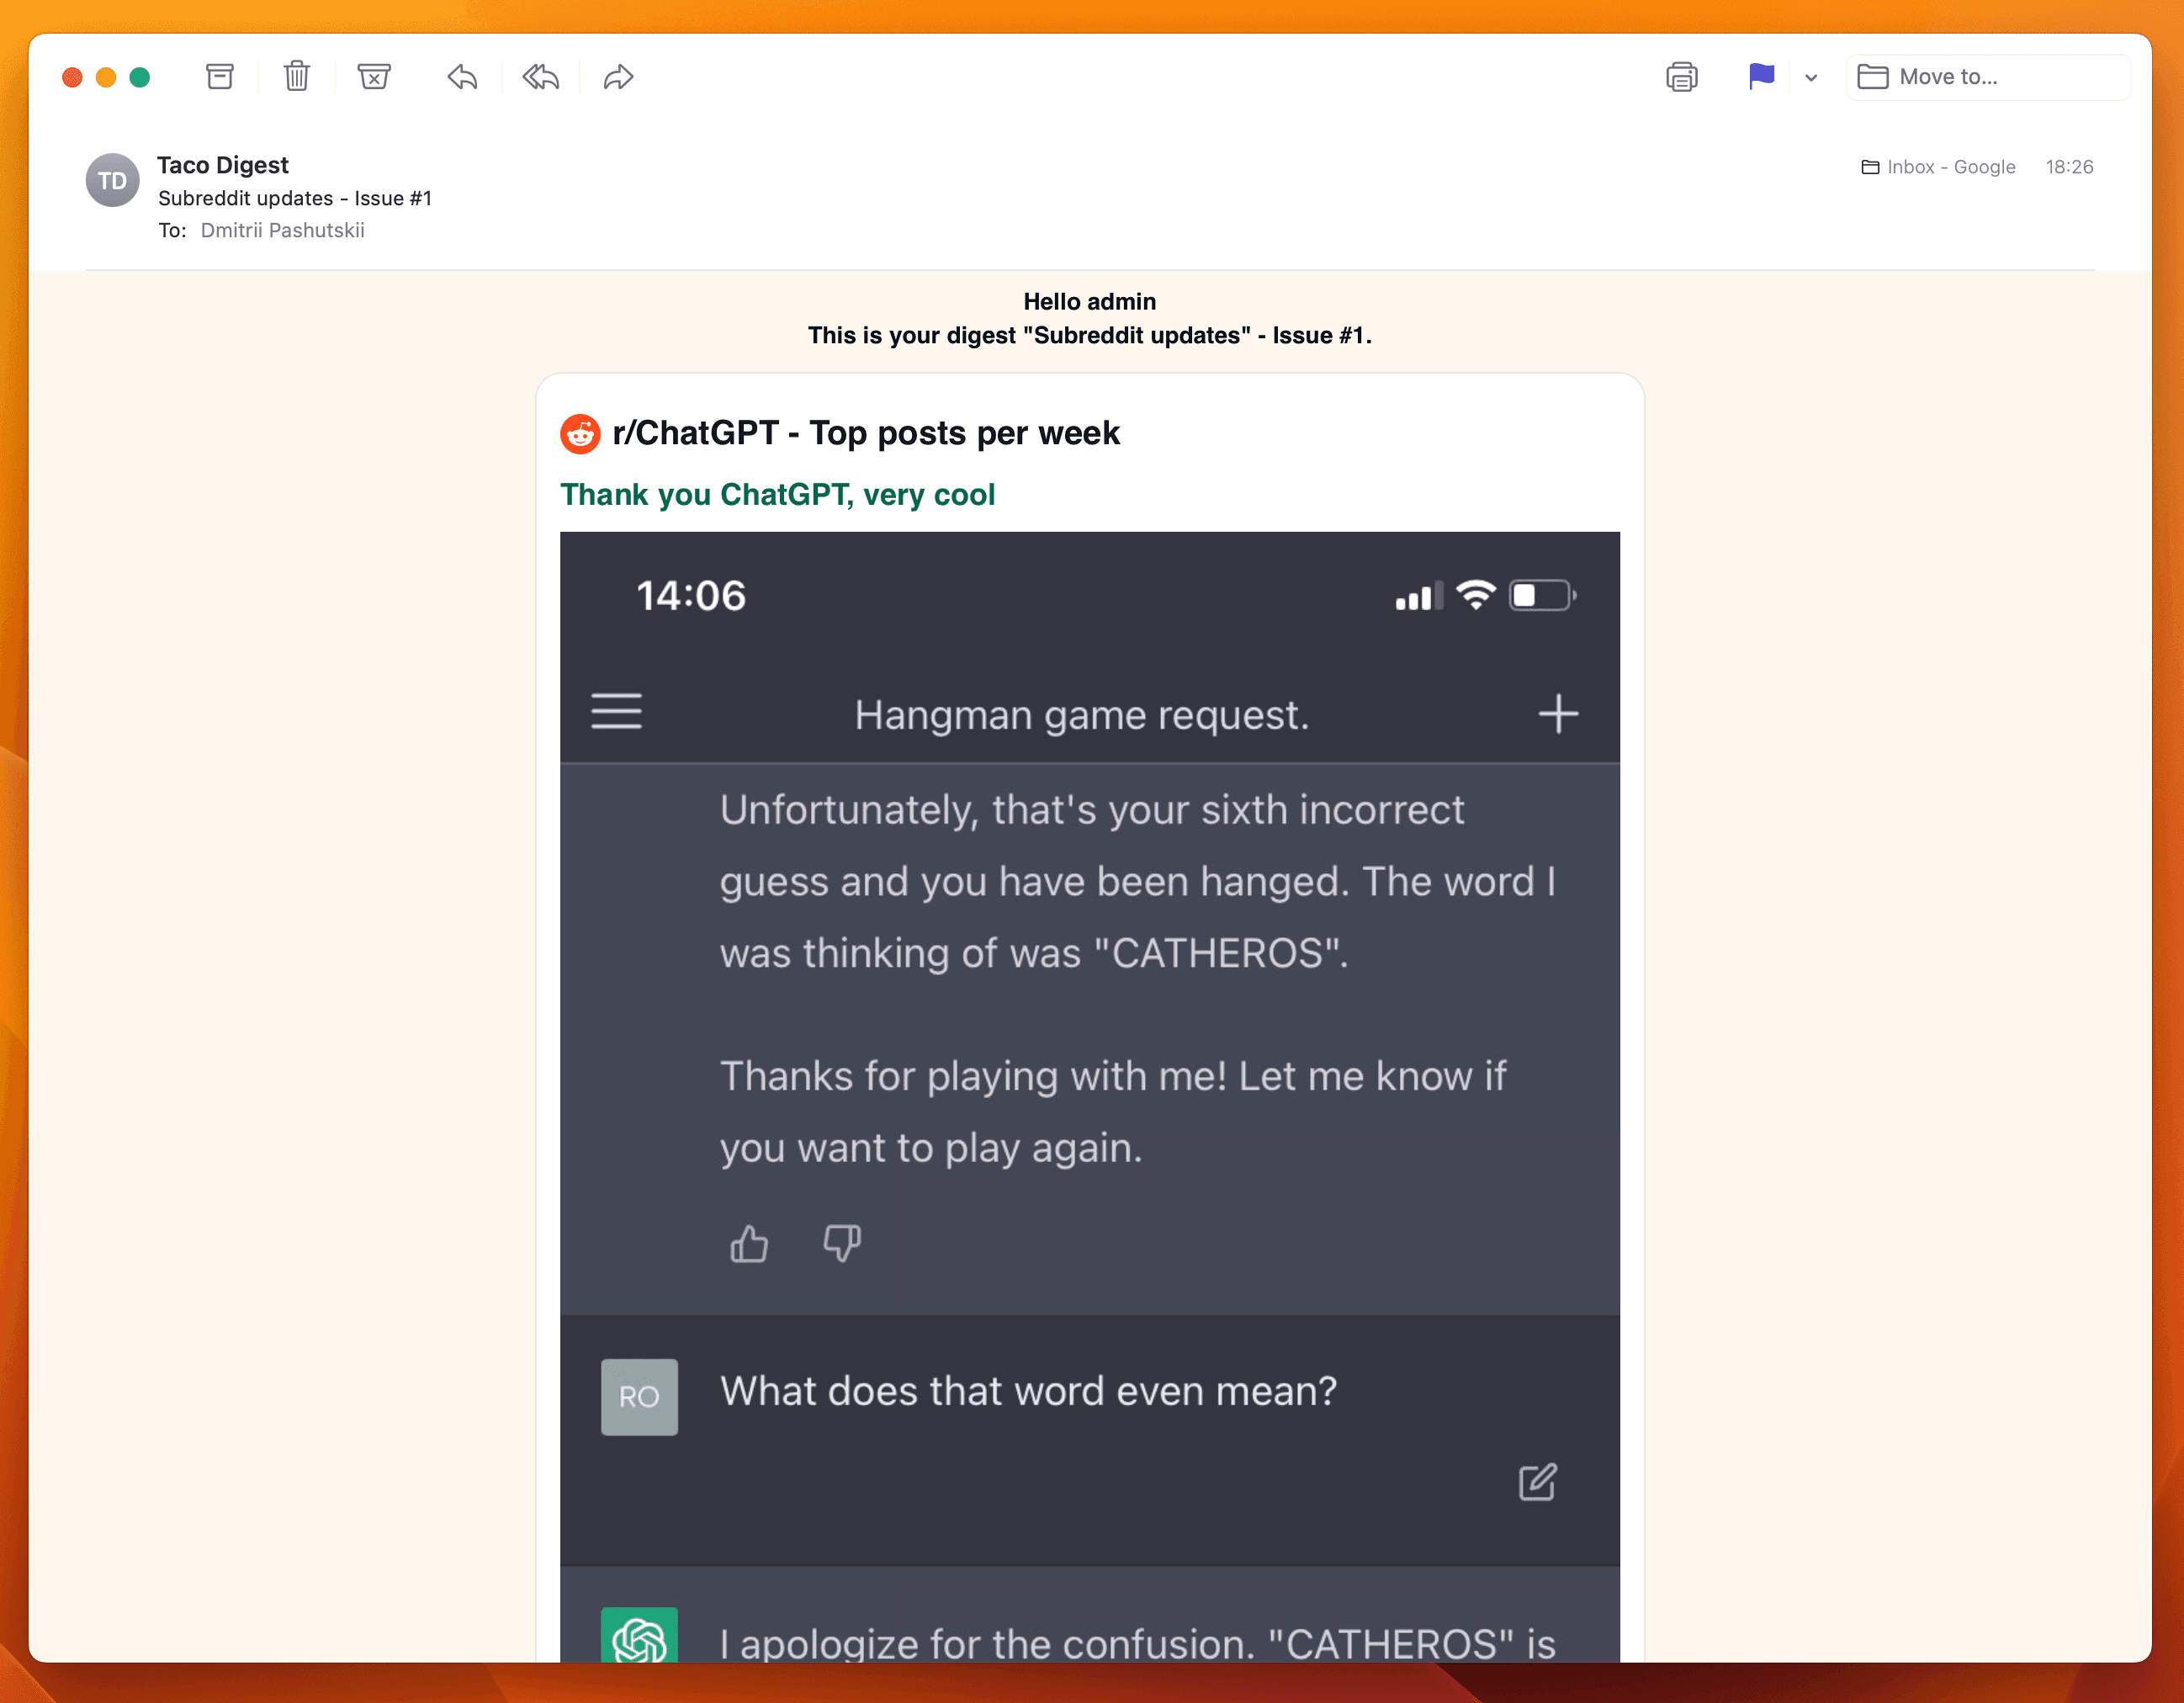Click the RO user avatar in screenshot
The height and width of the screenshot is (1703, 2184).
[x=639, y=1397]
